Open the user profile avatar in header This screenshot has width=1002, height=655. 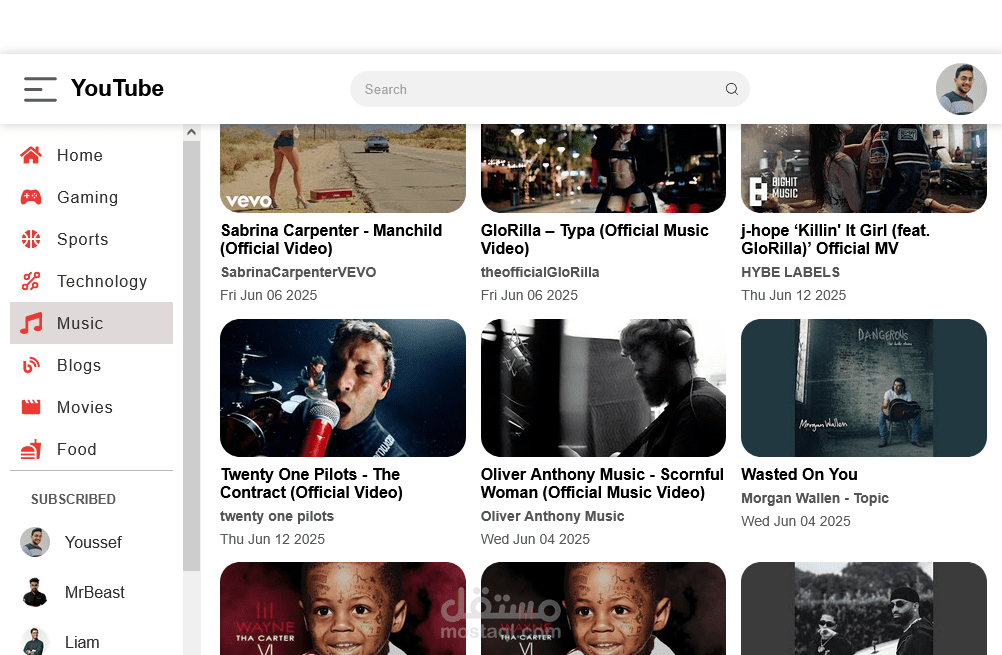(x=961, y=89)
